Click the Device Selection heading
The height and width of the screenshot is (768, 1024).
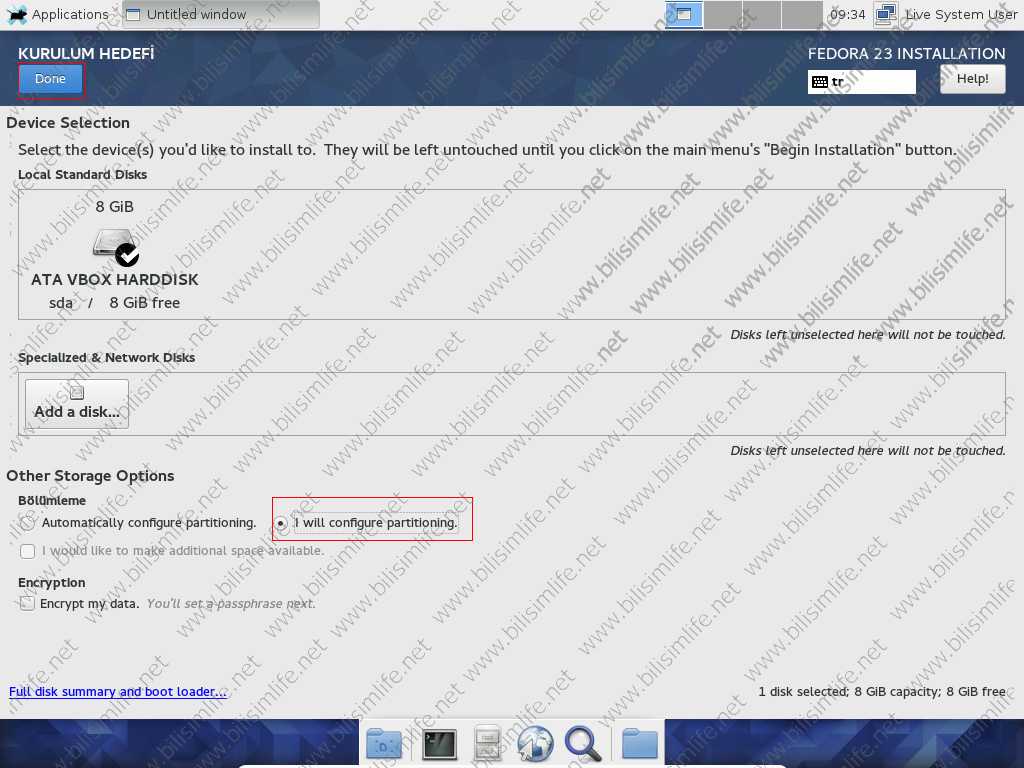[68, 123]
